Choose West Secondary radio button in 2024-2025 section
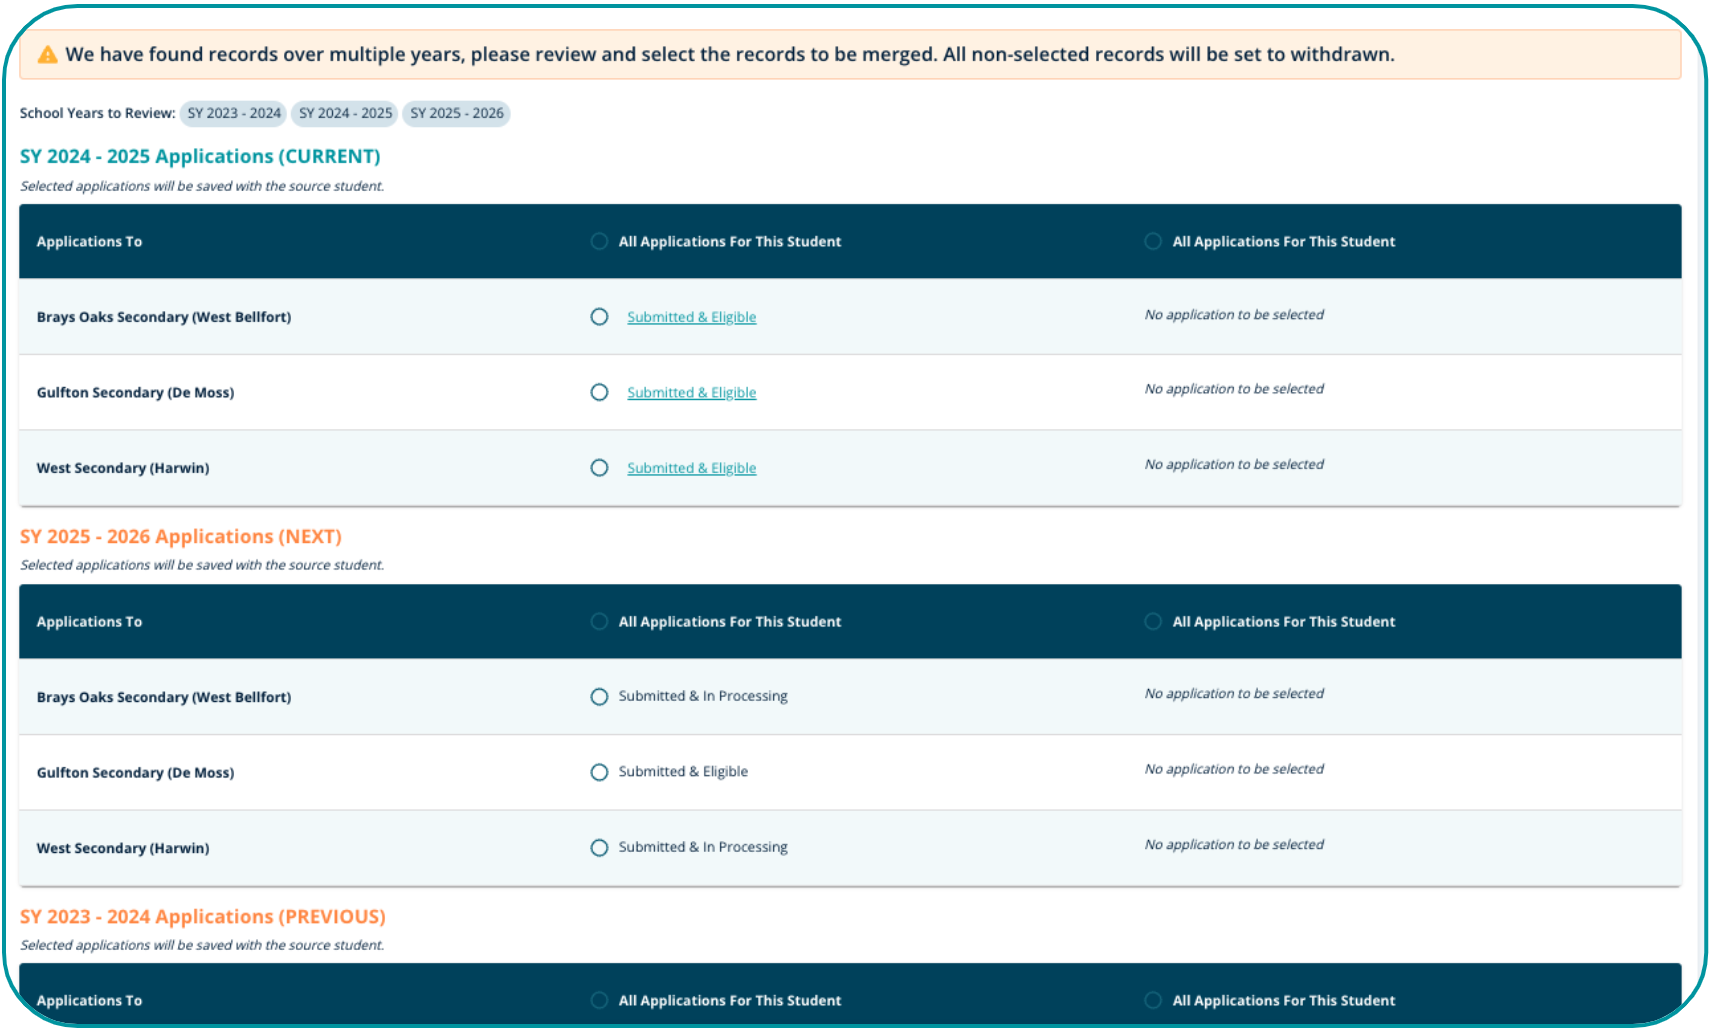This screenshot has height=1028, width=1712. (x=599, y=468)
